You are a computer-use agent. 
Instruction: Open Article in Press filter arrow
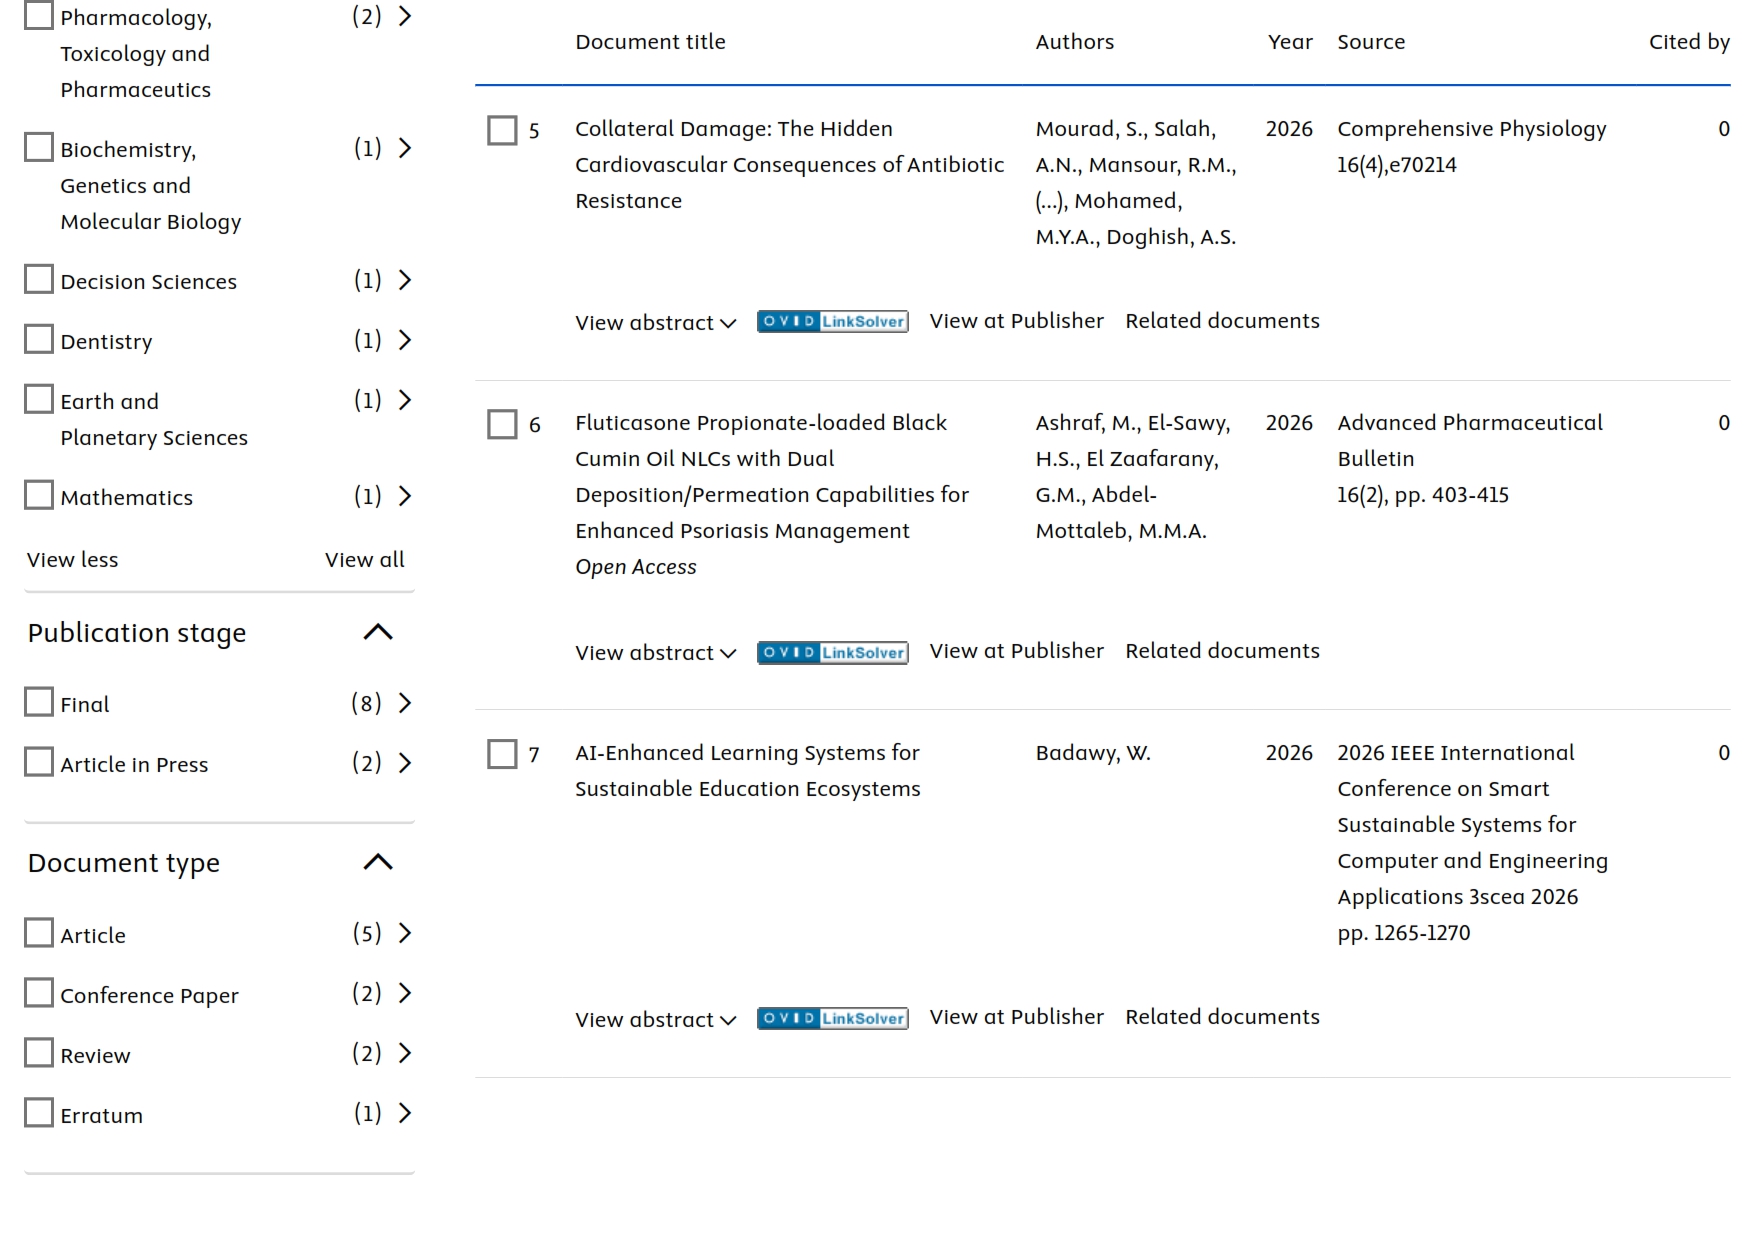click(x=404, y=763)
